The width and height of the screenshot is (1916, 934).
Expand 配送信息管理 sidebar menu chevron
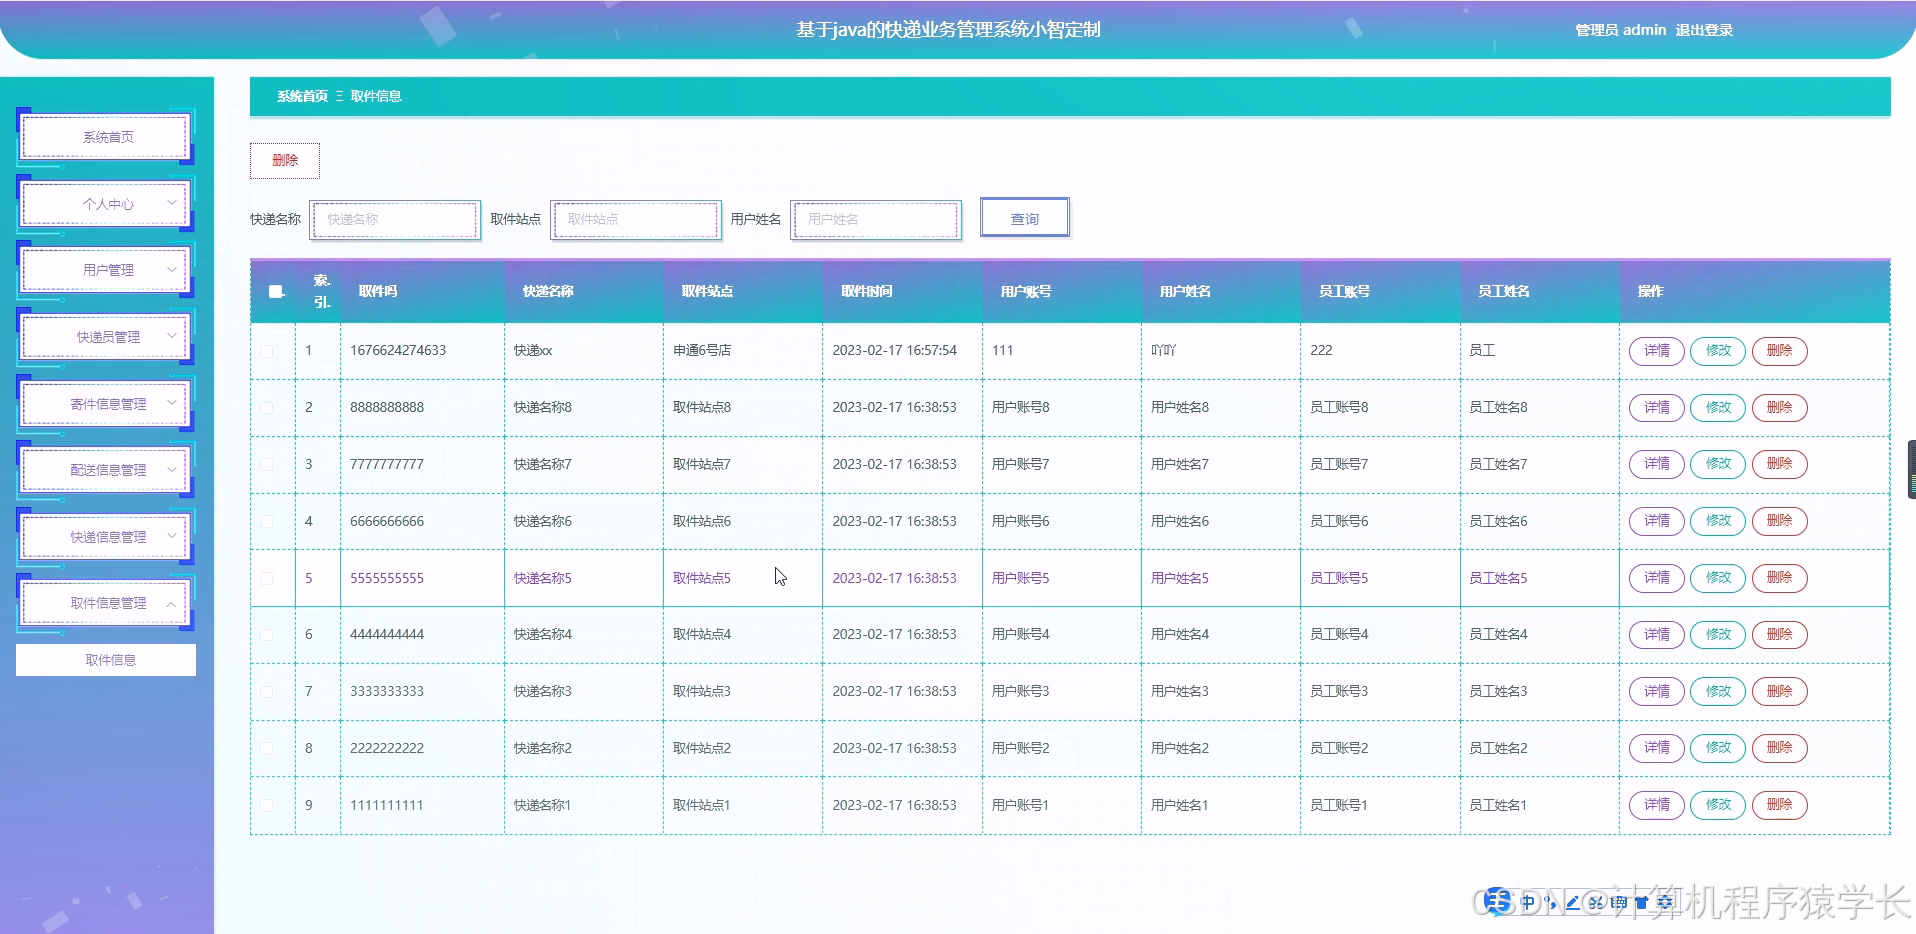click(171, 469)
